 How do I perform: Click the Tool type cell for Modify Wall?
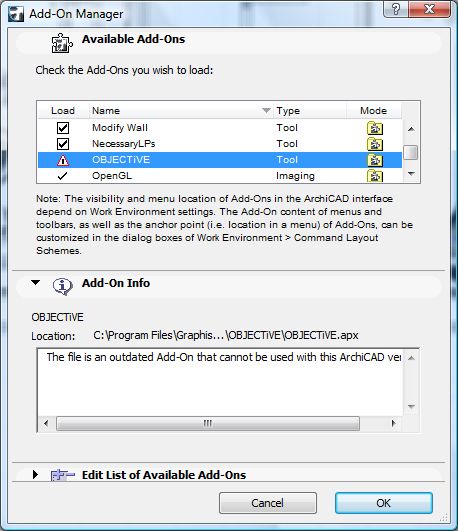[x=287, y=128]
